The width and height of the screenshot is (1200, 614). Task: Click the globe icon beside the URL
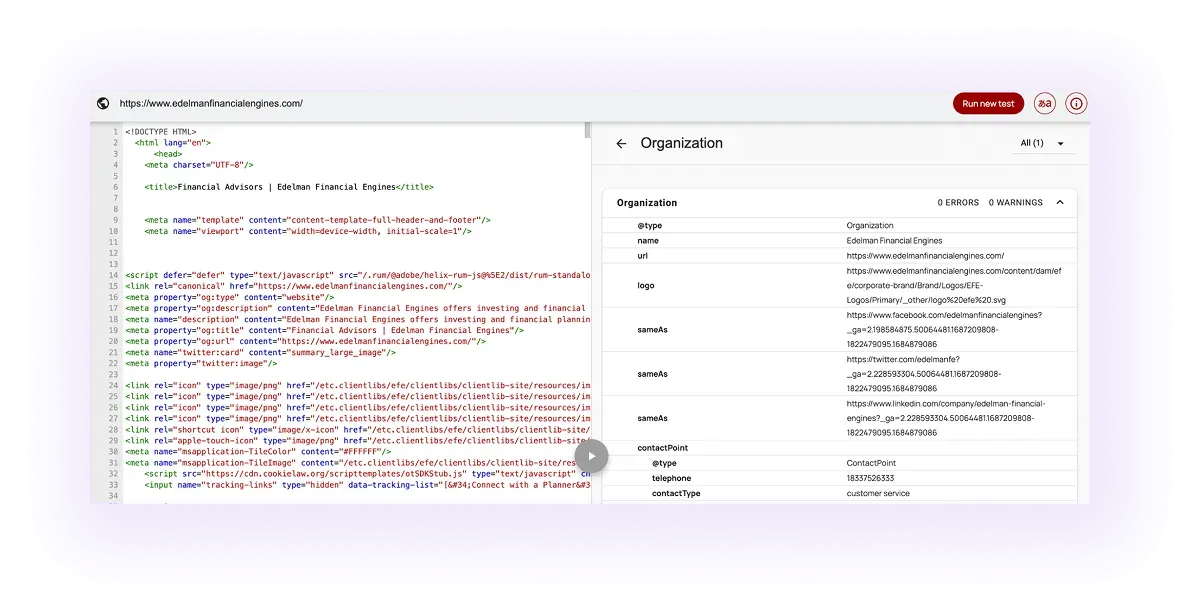point(103,103)
